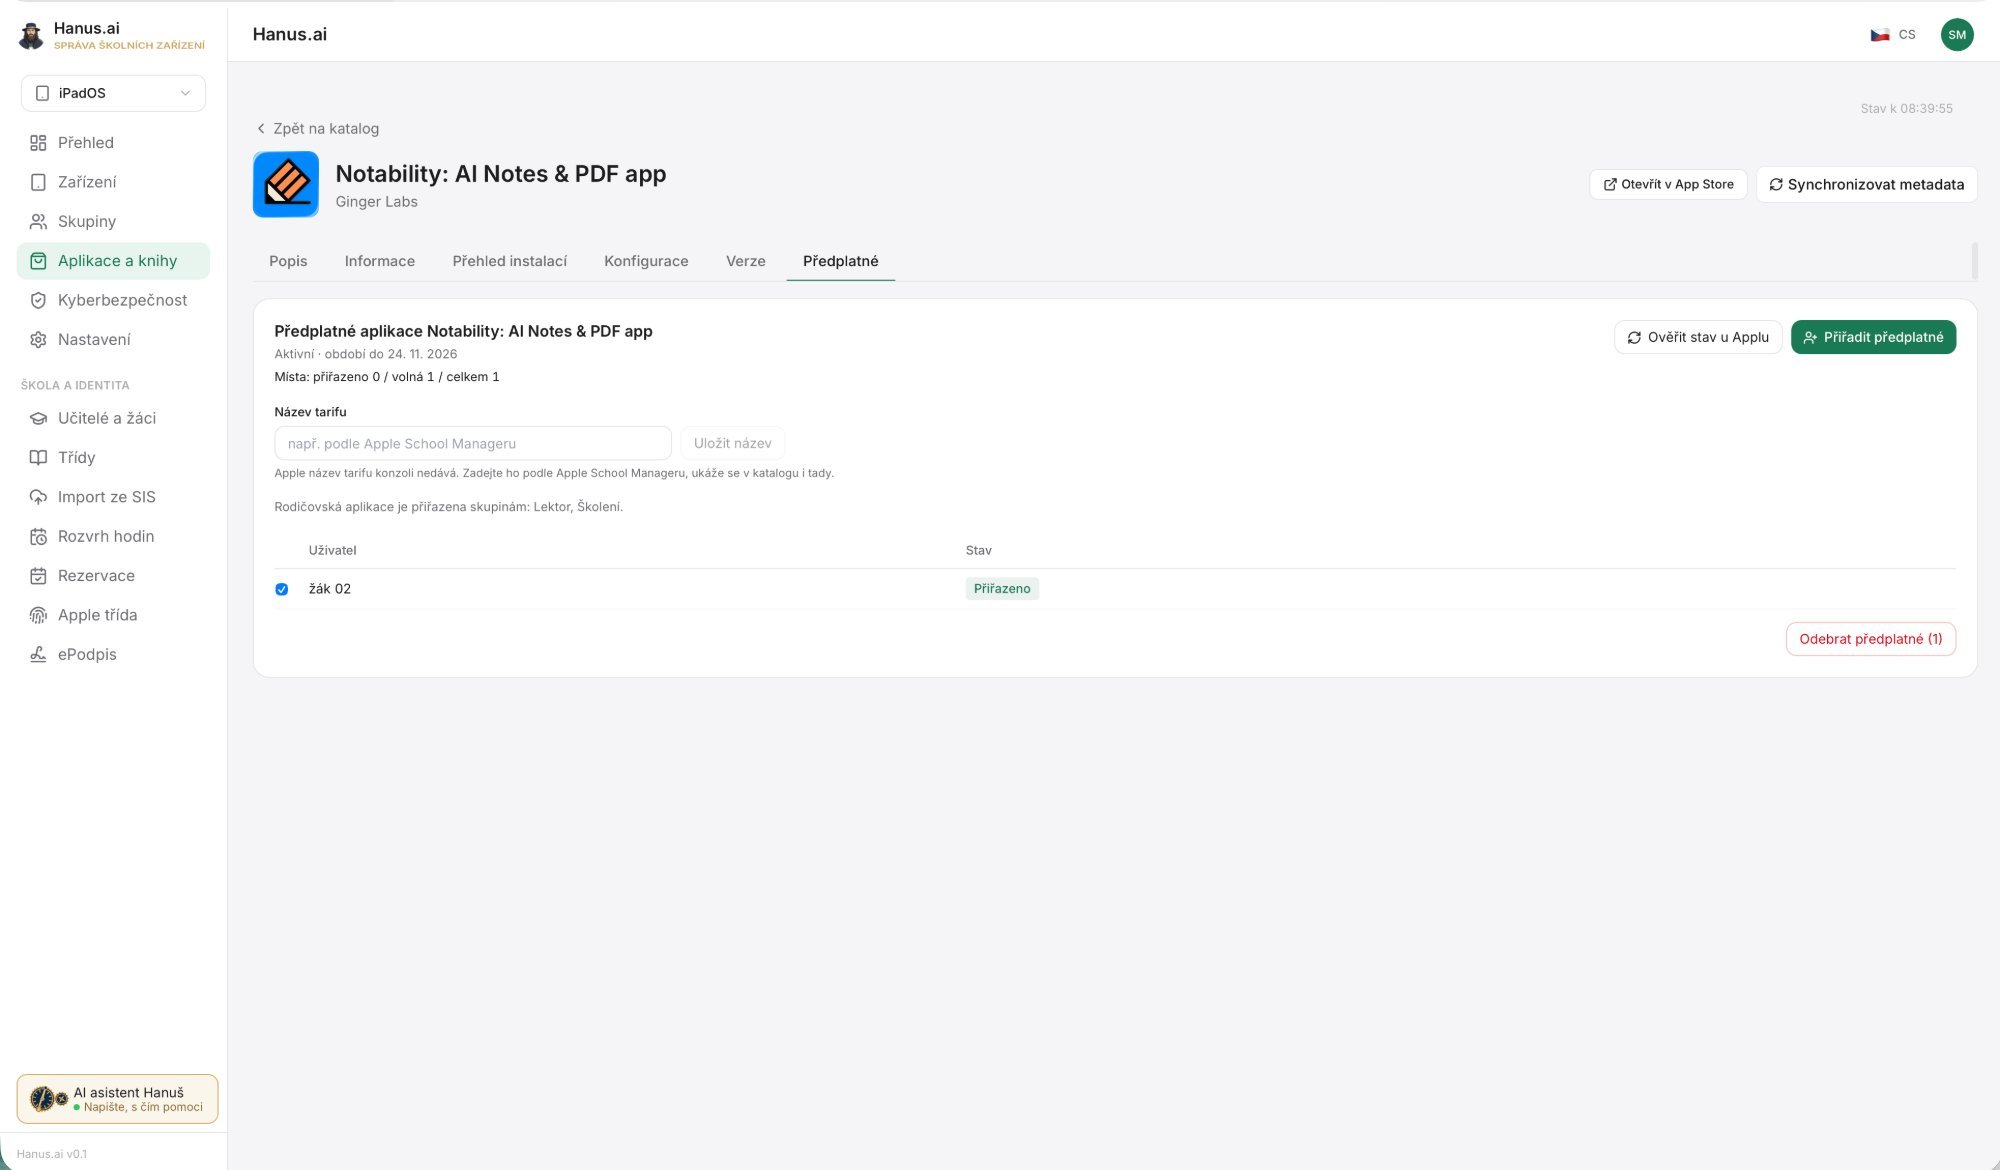Viewport: 2000px width, 1170px height.
Task: Select the Předplatné tab
Action: coord(841,261)
